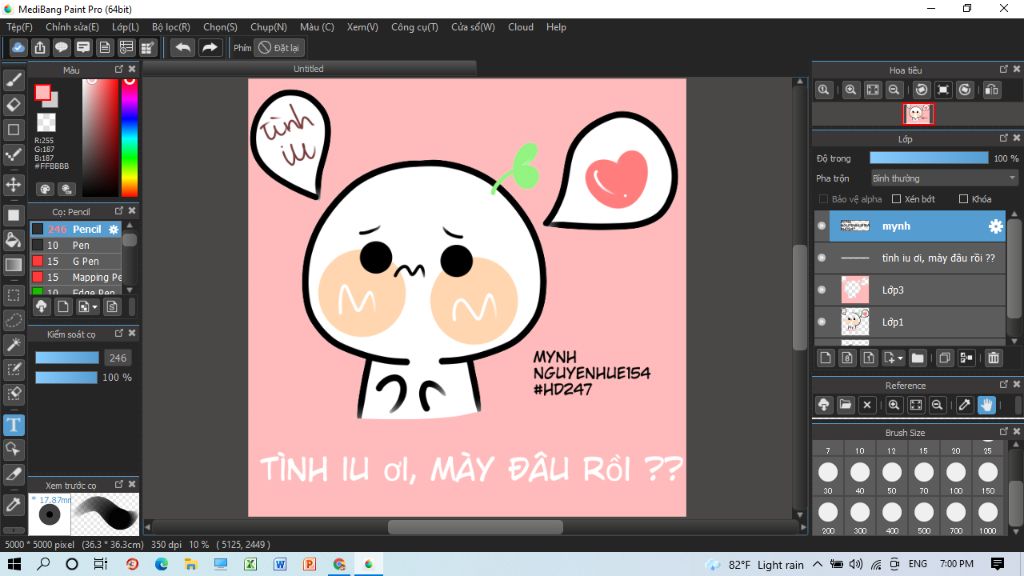Select the Lasso tool
Viewport: 1024px width, 576px height.
[x=14, y=320]
